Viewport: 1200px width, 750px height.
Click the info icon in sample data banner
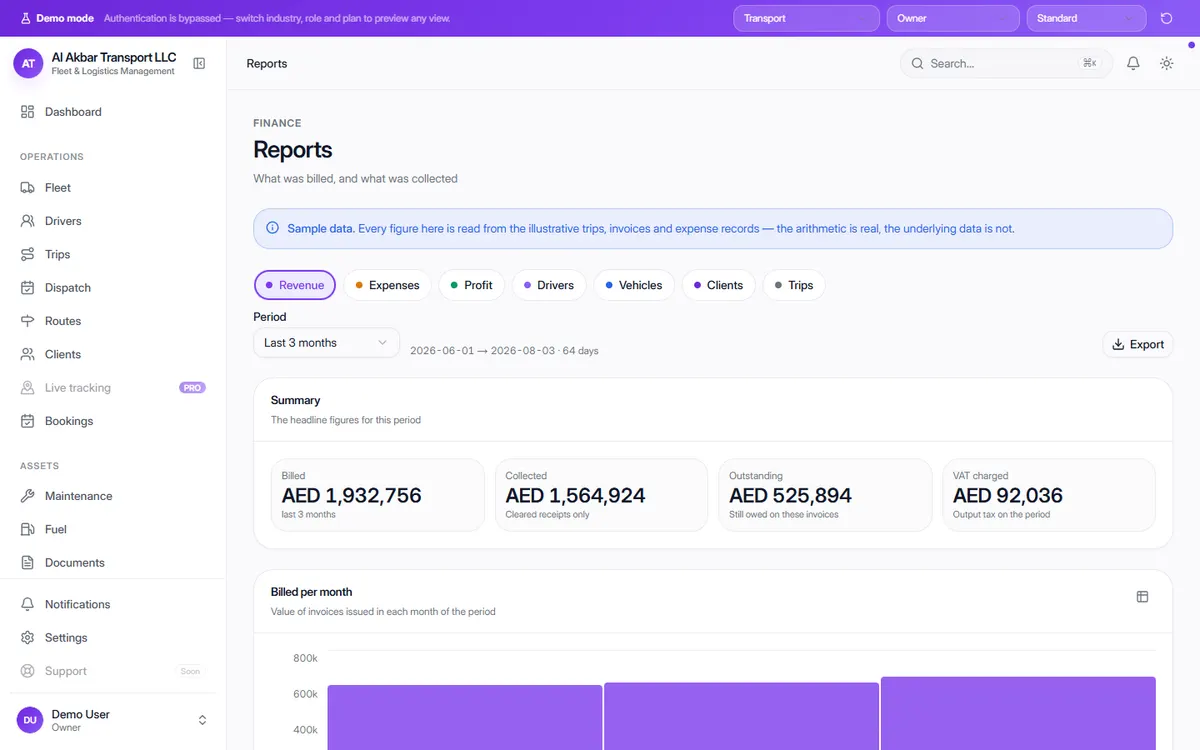tap(273, 228)
